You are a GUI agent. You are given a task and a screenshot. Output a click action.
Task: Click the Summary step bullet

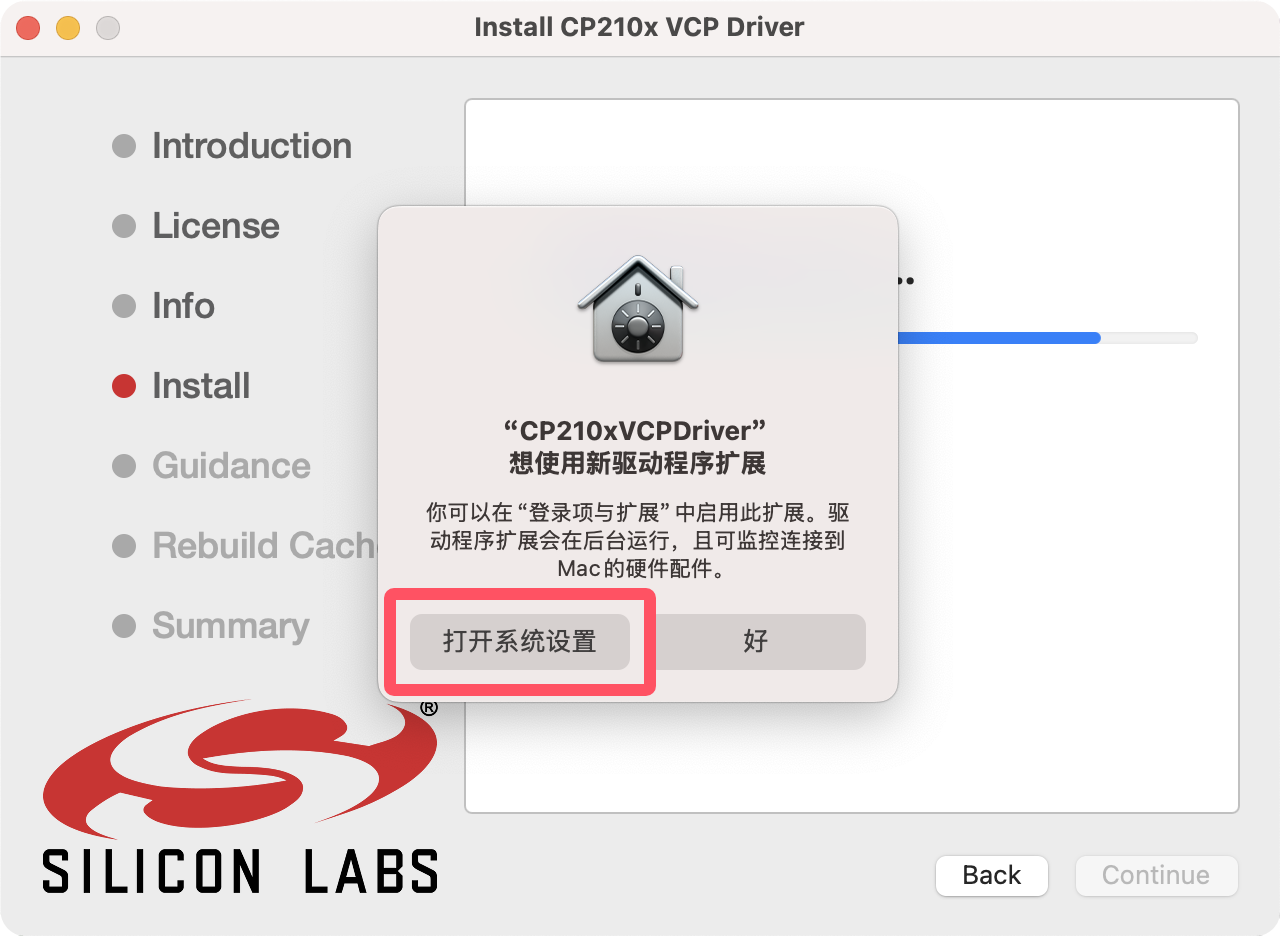pyautogui.click(x=124, y=626)
